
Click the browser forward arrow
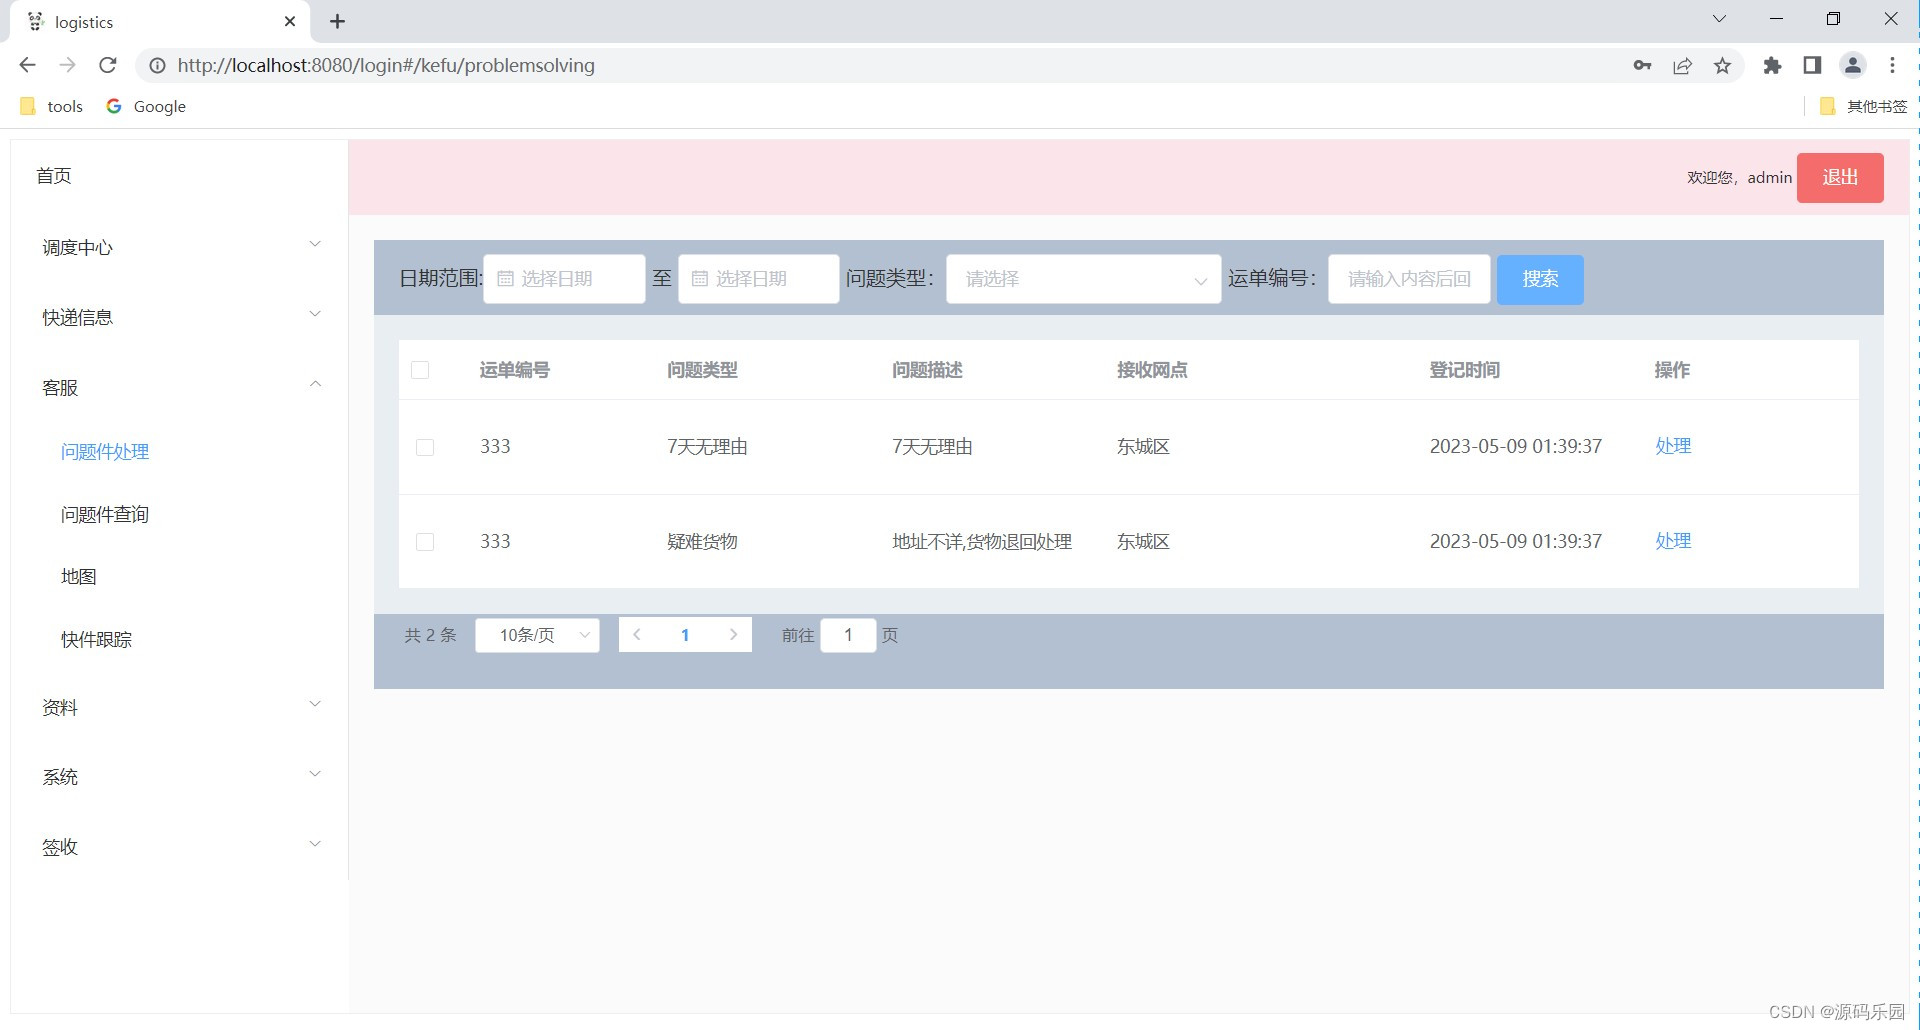(x=67, y=65)
